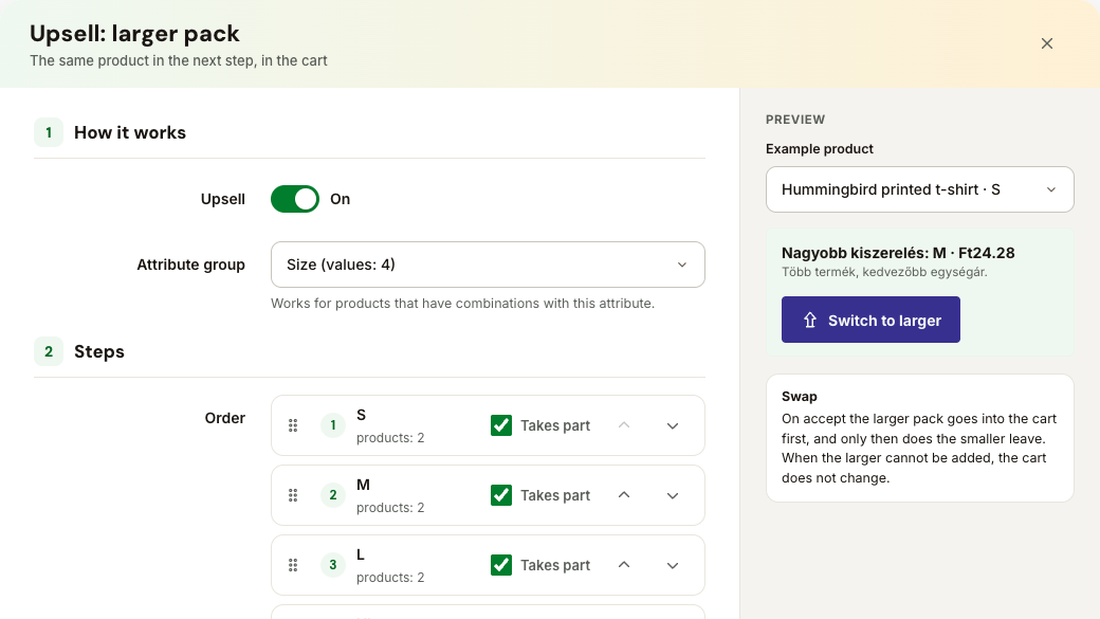Click the step number 1 badge for S

tap(333, 425)
